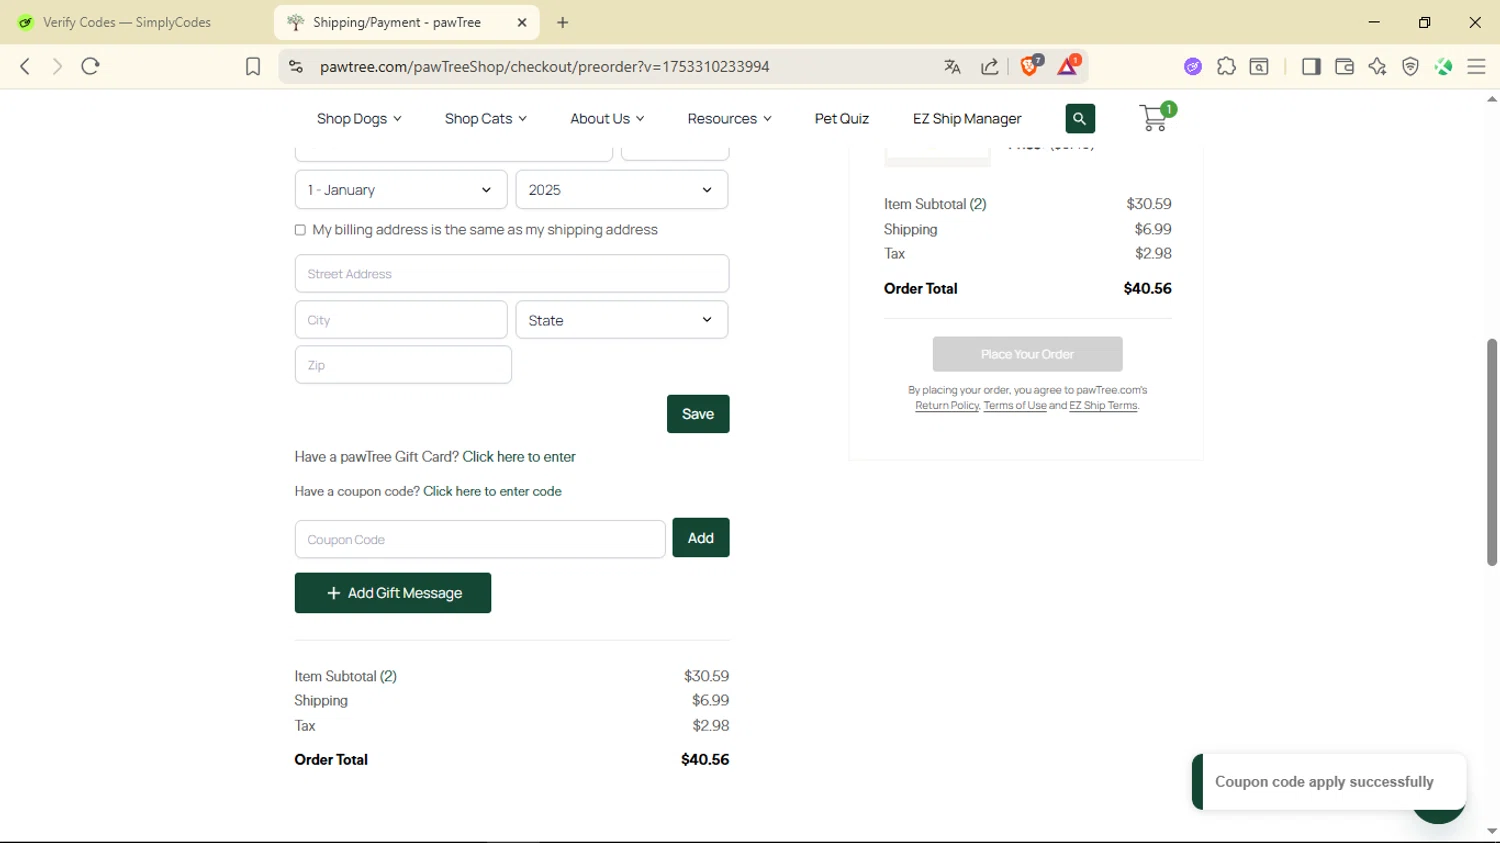Open Brave Rewards triangle icon
The width and height of the screenshot is (1500, 843).
tap(1068, 66)
